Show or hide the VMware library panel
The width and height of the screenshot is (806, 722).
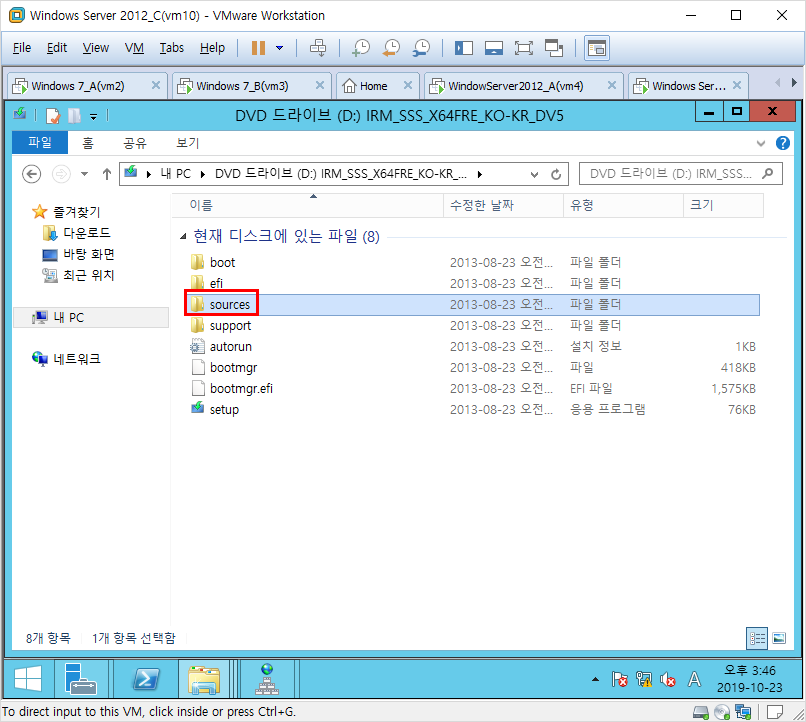tap(464, 48)
